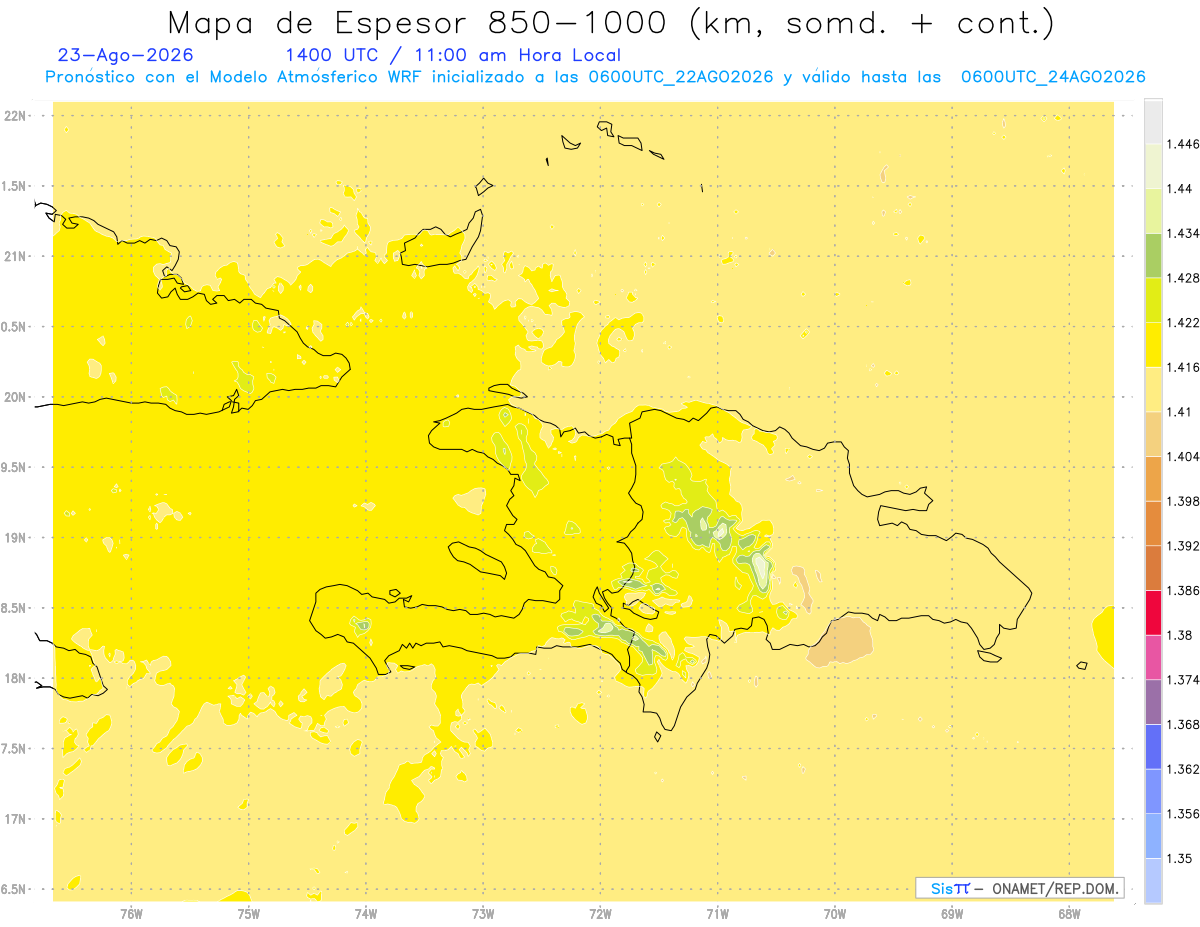
Task: Click the longitude label '73W'
Action: tap(483, 914)
